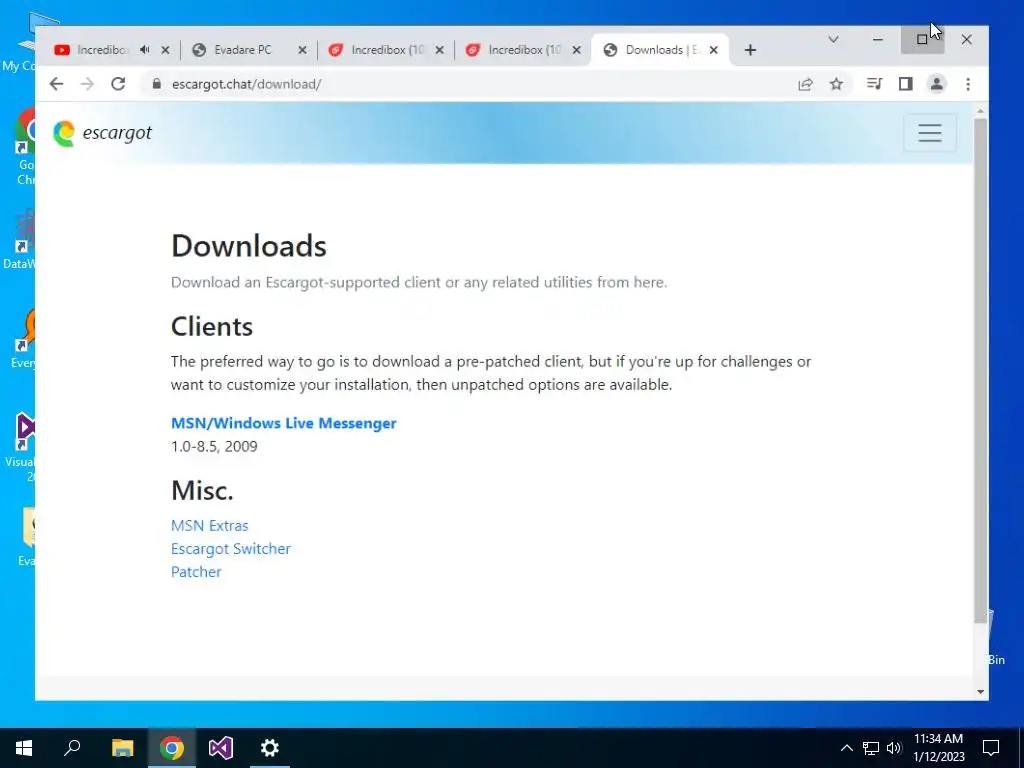
Task: Open the Escargot Switcher link
Action: 231,549
